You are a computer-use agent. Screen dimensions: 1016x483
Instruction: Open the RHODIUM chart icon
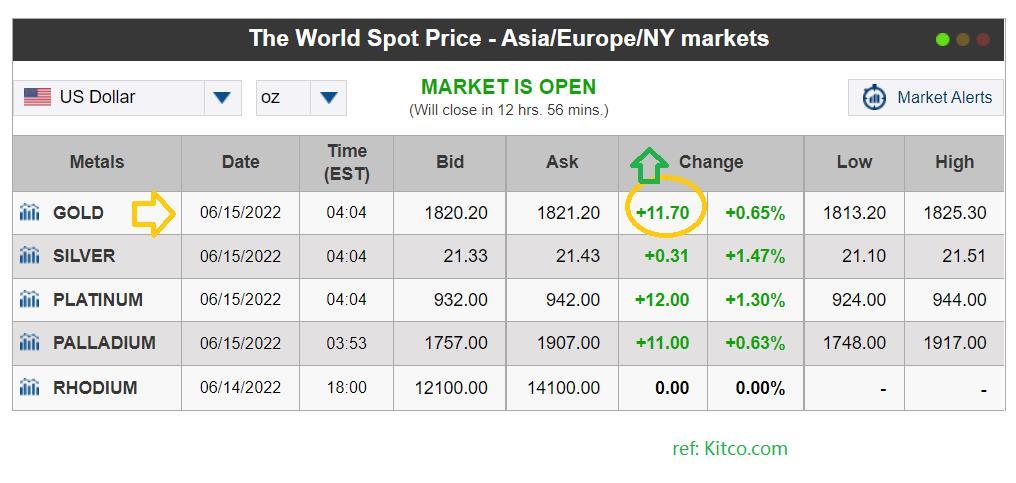[29, 388]
